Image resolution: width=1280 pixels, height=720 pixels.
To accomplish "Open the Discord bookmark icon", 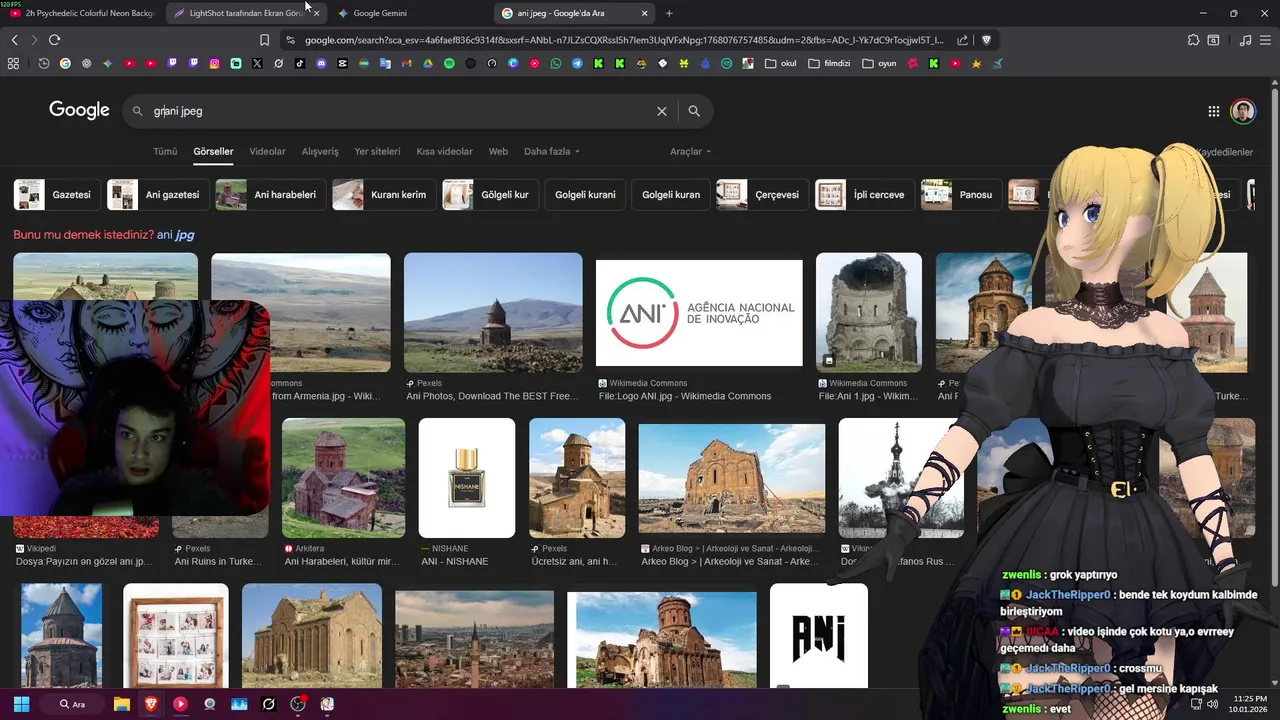I will 321,63.
